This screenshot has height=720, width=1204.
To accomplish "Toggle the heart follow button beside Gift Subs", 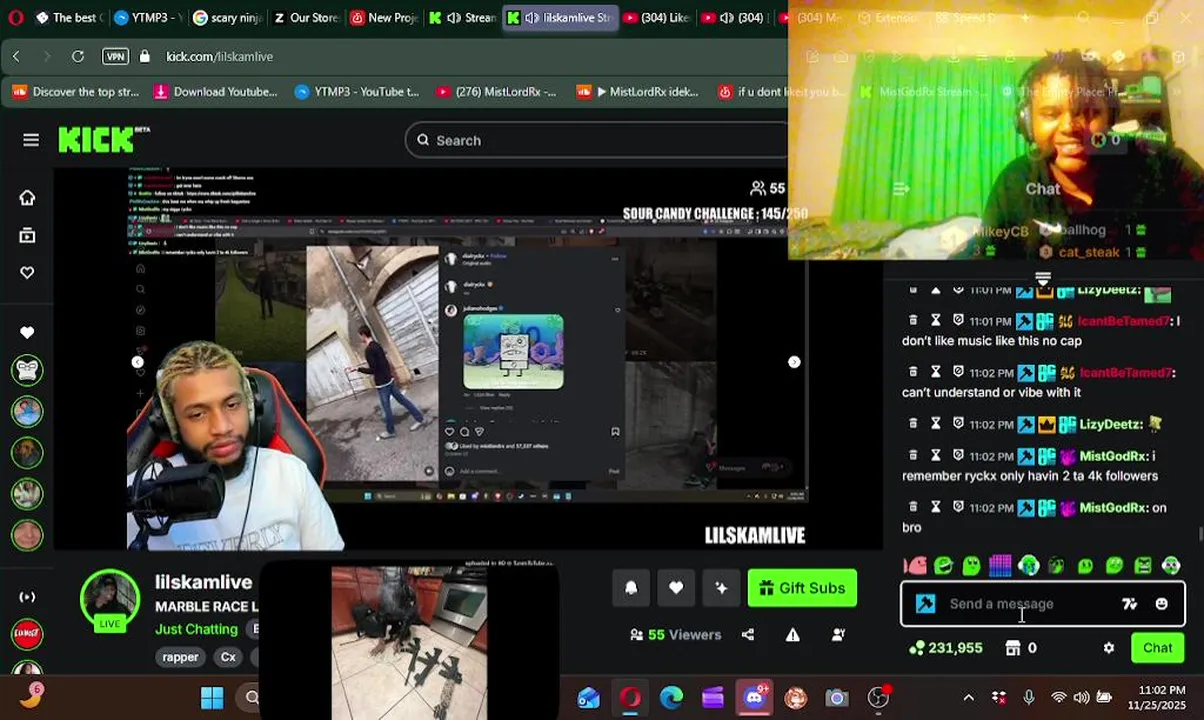I will 676,588.
